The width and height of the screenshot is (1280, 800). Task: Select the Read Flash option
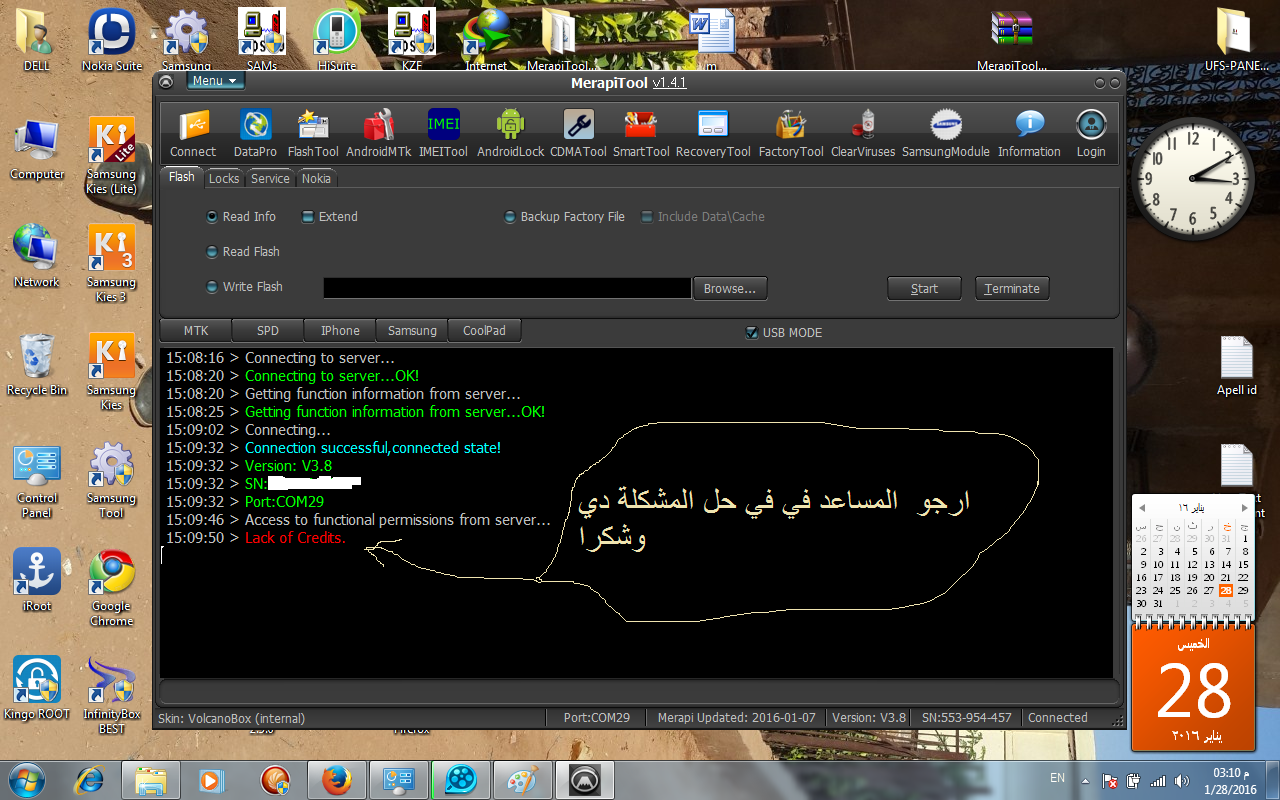click(243, 252)
